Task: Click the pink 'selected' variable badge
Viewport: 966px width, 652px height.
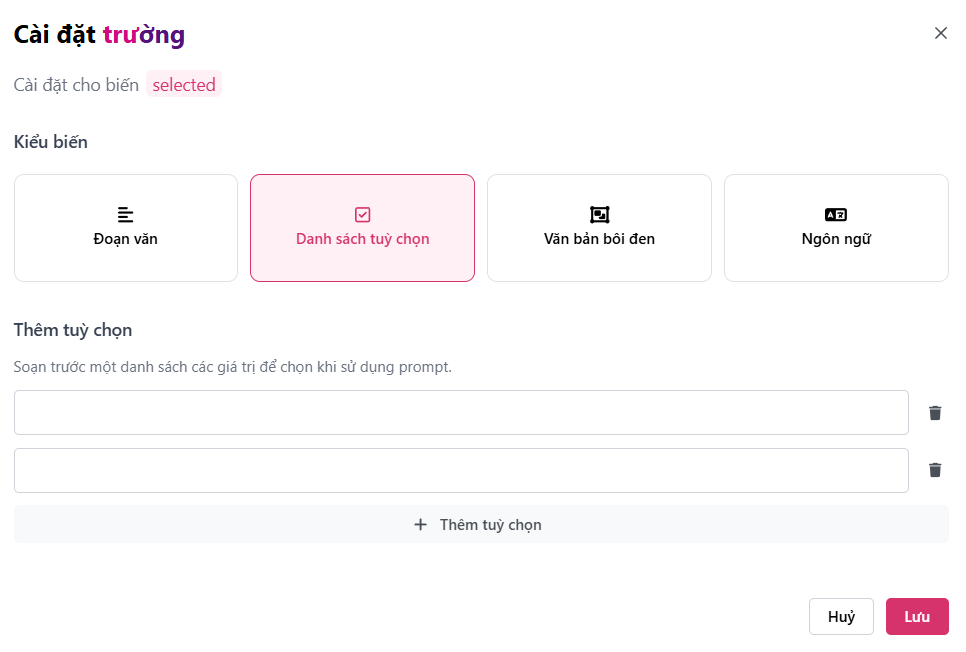Action: pyautogui.click(x=184, y=85)
